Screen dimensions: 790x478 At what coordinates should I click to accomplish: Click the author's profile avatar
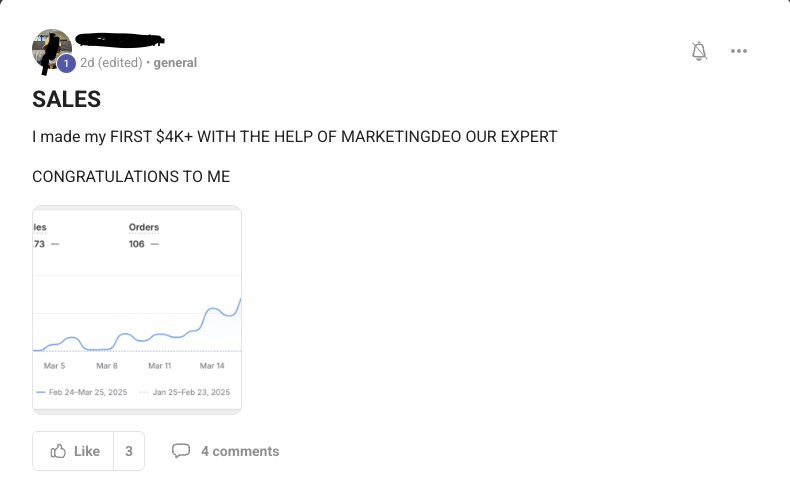(x=50, y=50)
